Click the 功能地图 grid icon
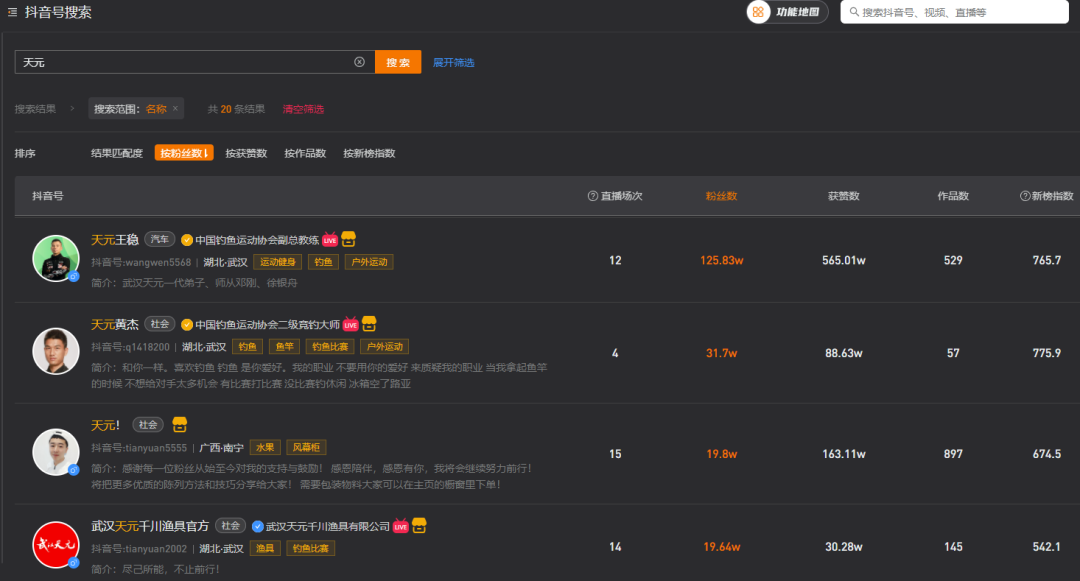The width and height of the screenshot is (1080, 581). point(758,12)
